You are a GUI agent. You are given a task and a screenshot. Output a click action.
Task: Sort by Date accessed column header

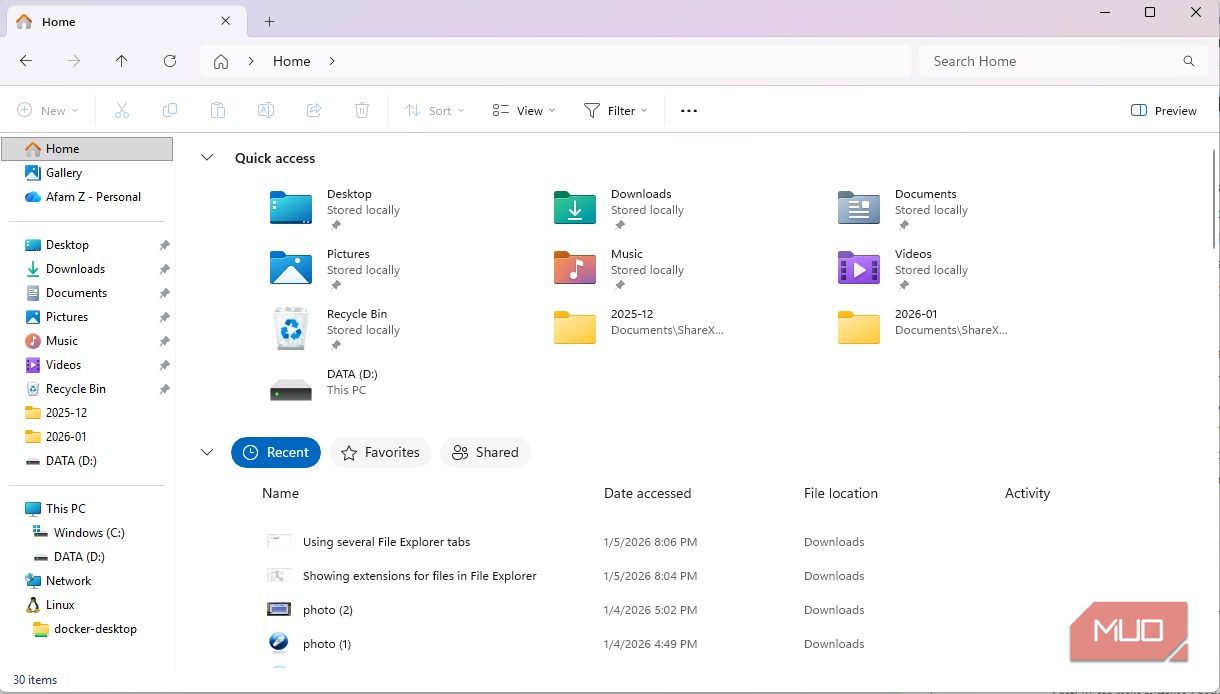(647, 493)
